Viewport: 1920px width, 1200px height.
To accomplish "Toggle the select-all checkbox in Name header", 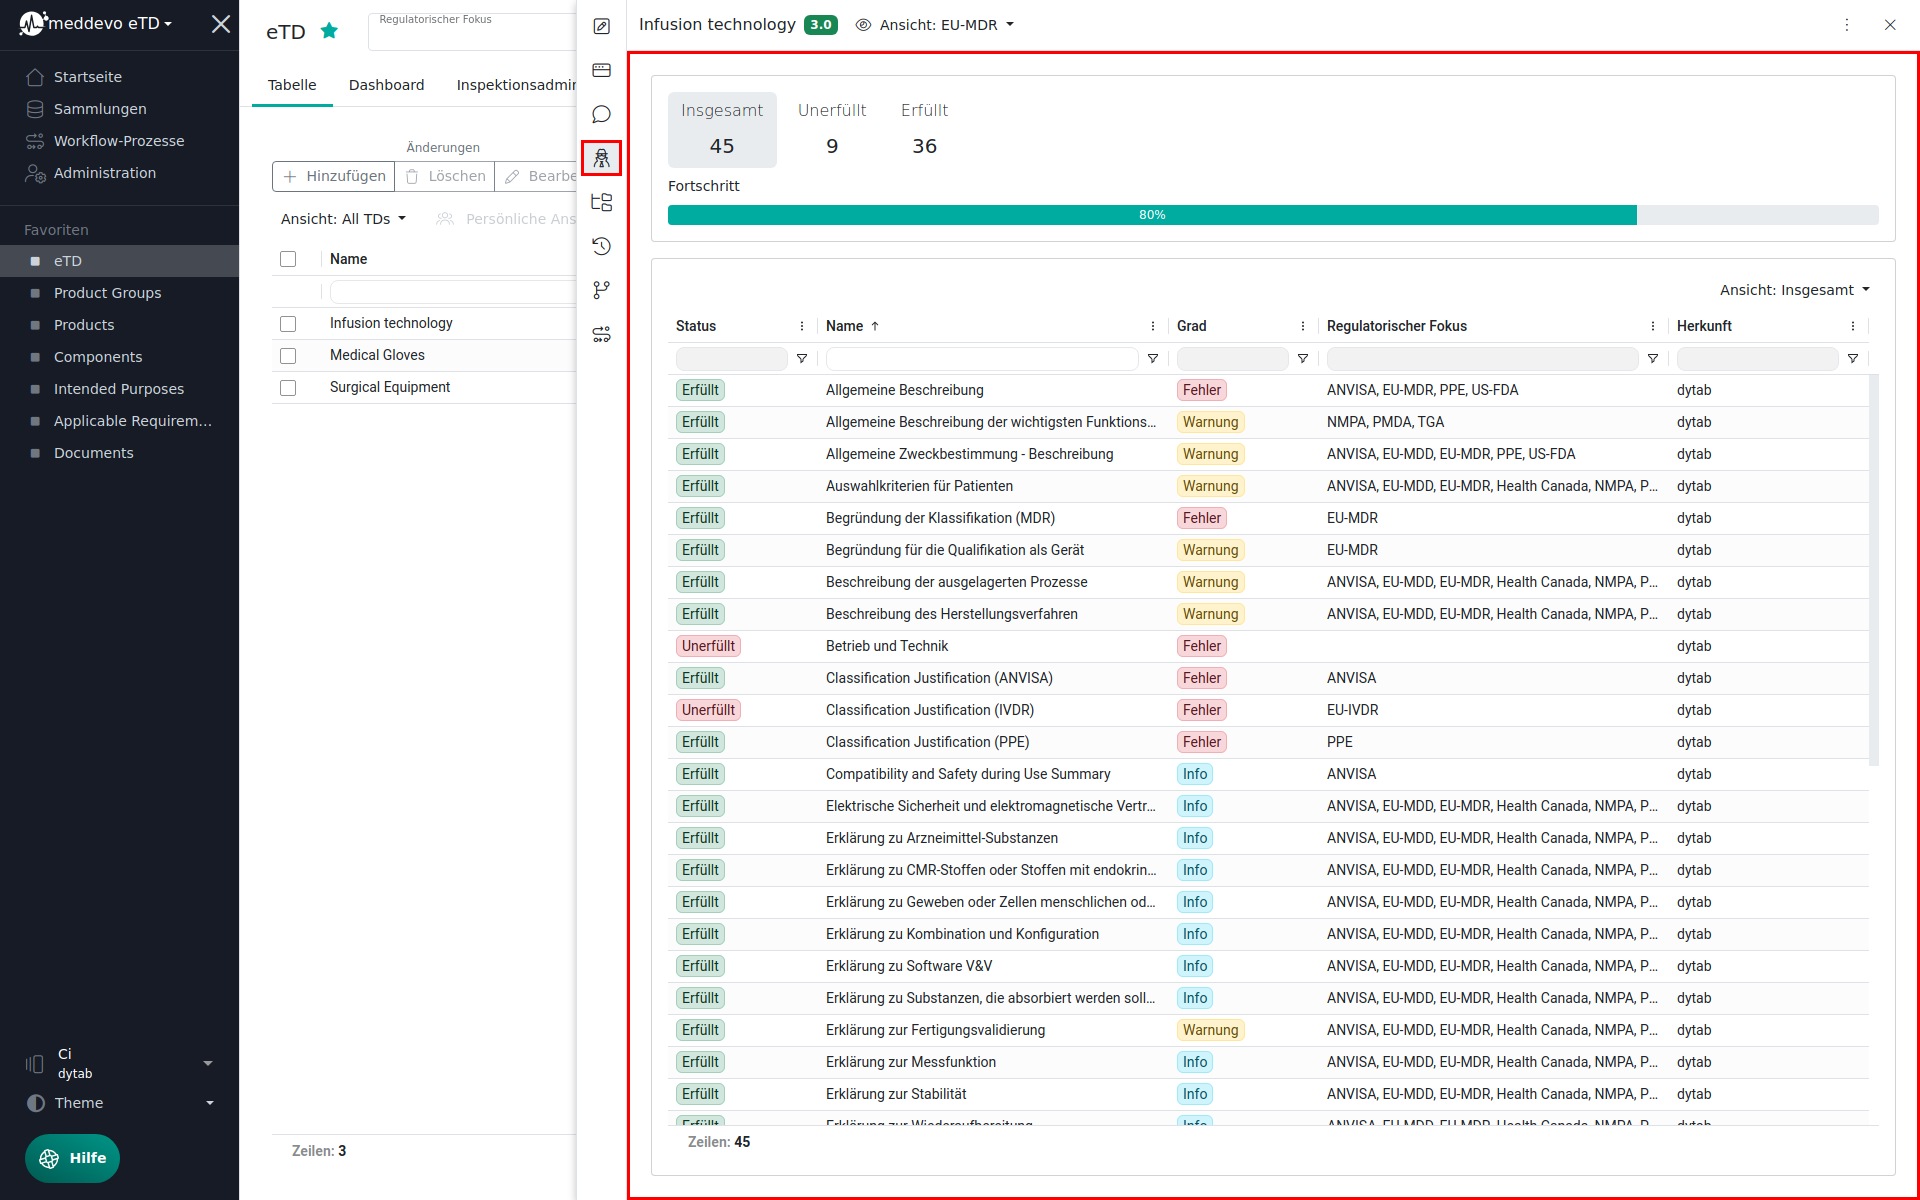I will click(288, 259).
